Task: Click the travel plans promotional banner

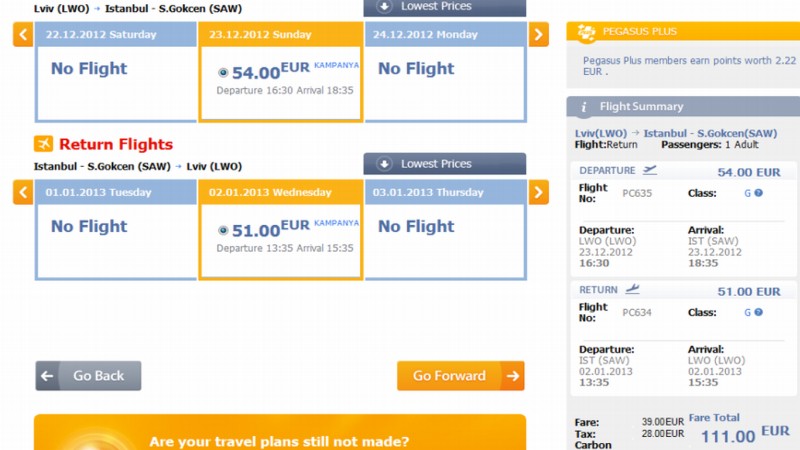Action: (280, 432)
